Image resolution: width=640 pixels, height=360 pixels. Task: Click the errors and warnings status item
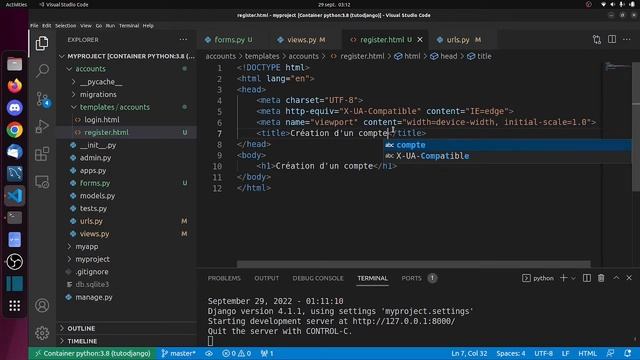point(237,353)
